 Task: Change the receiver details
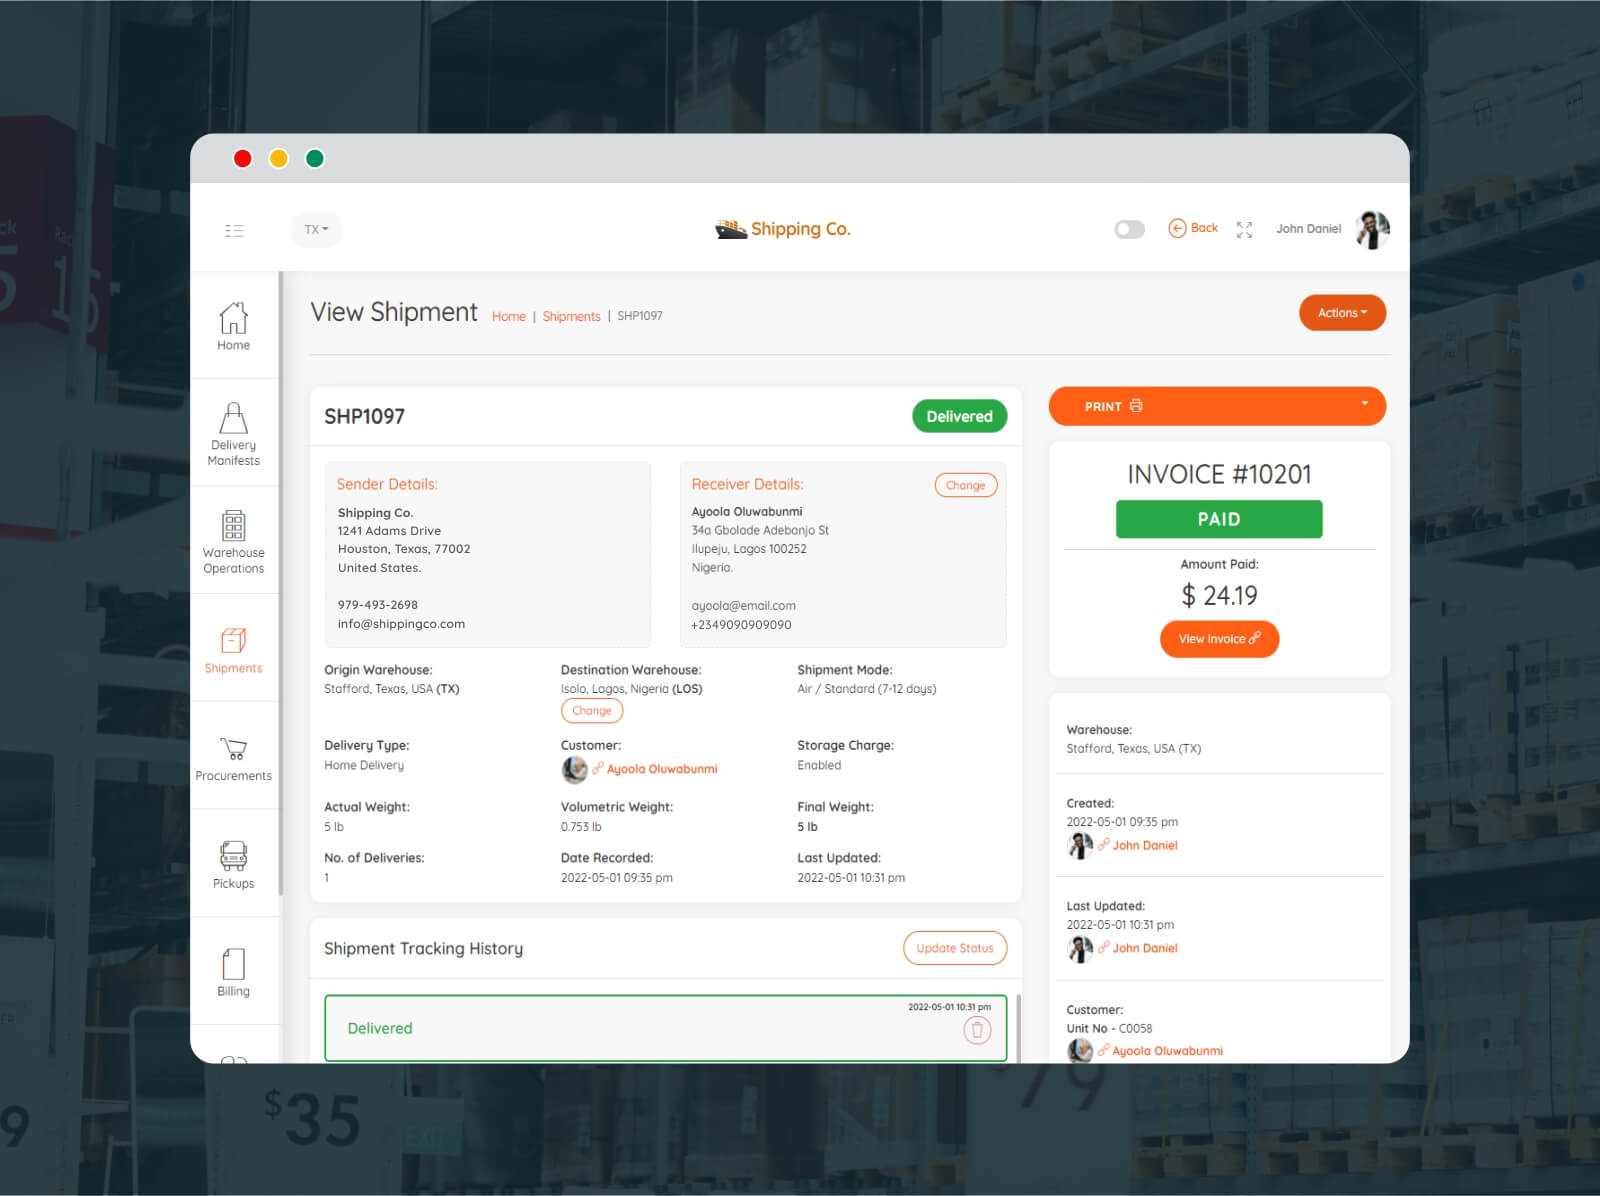(965, 485)
